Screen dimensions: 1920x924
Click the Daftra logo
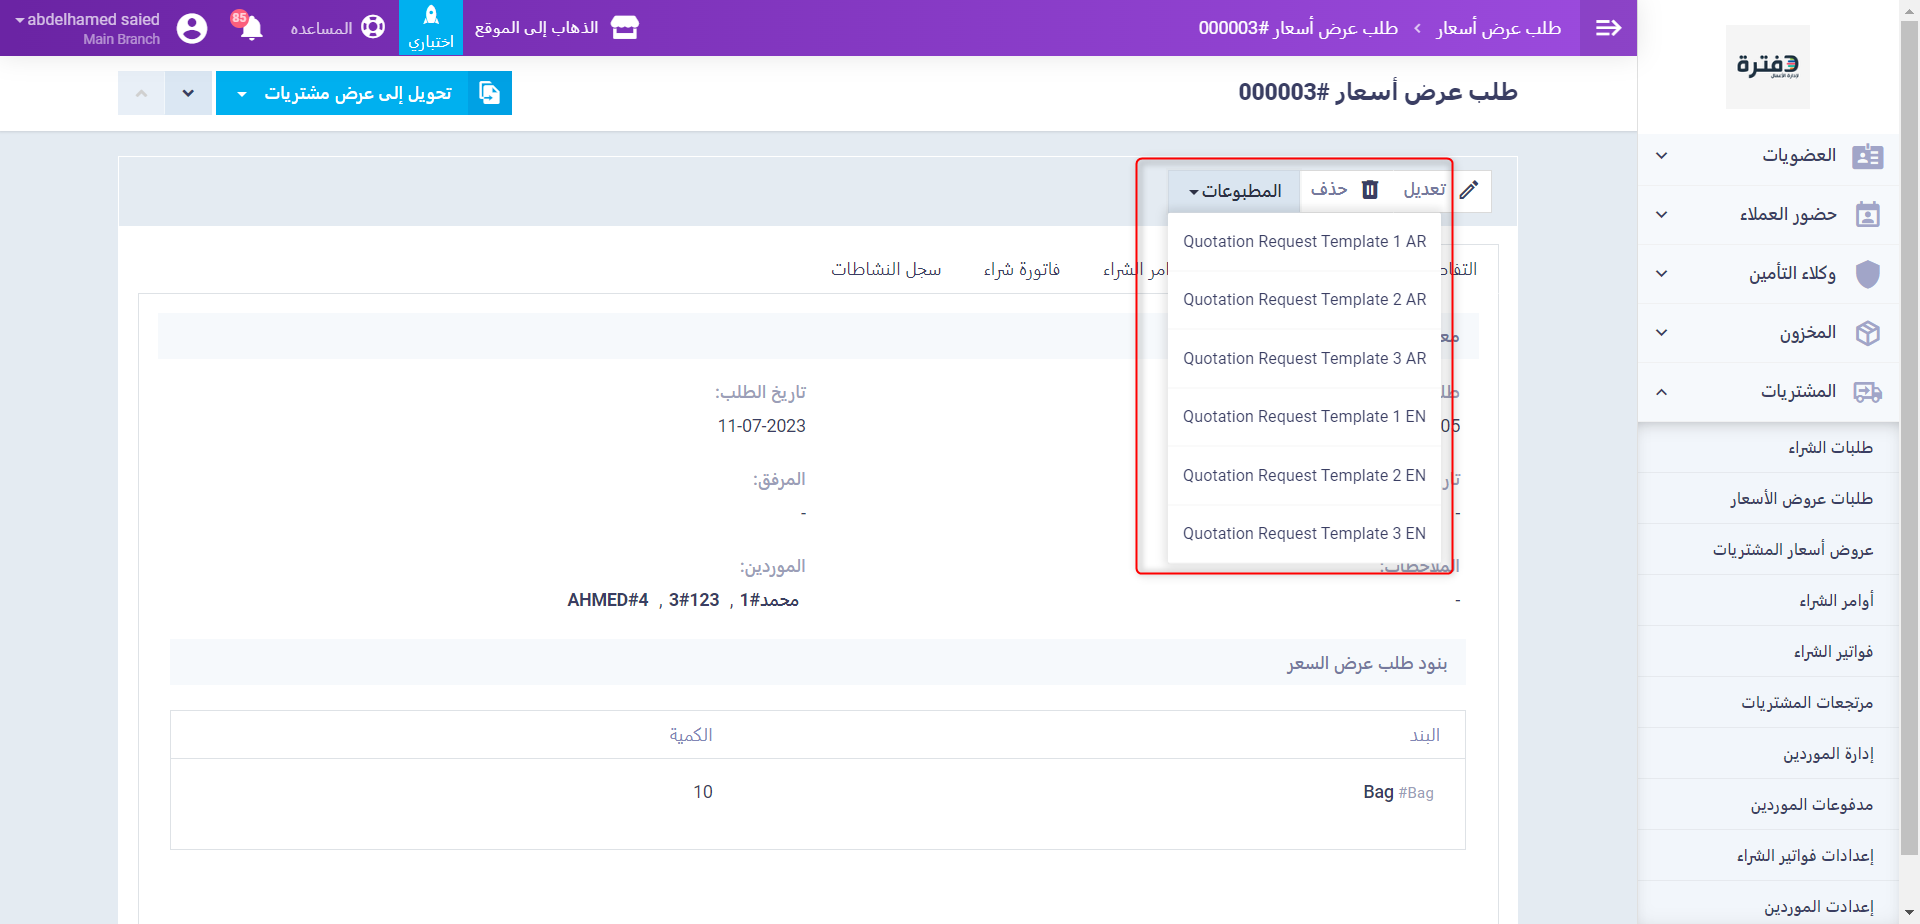[1767, 66]
